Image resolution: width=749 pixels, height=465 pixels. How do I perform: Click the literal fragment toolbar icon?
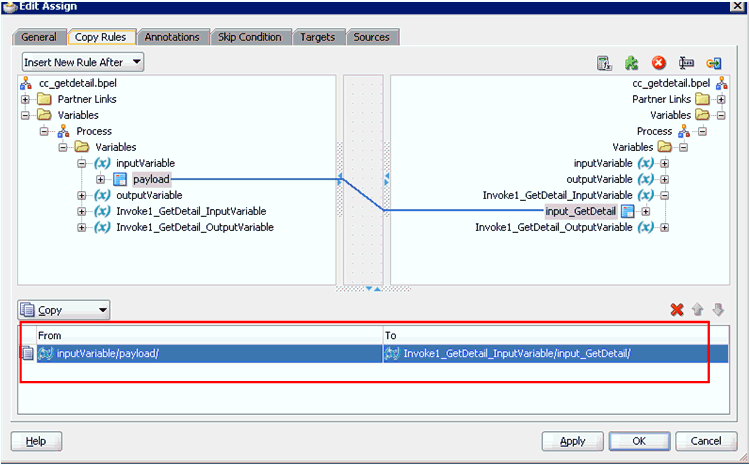click(686, 63)
